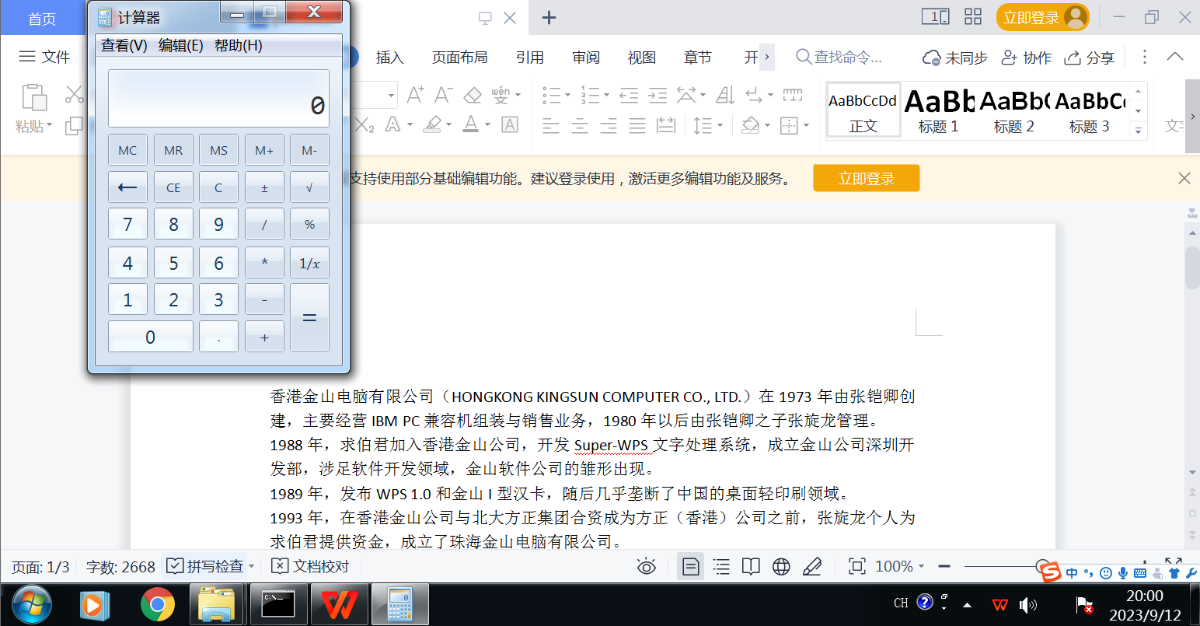Apply the 正文 style
Image resolution: width=1200 pixels, height=626 pixels.
[x=863, y=110]
